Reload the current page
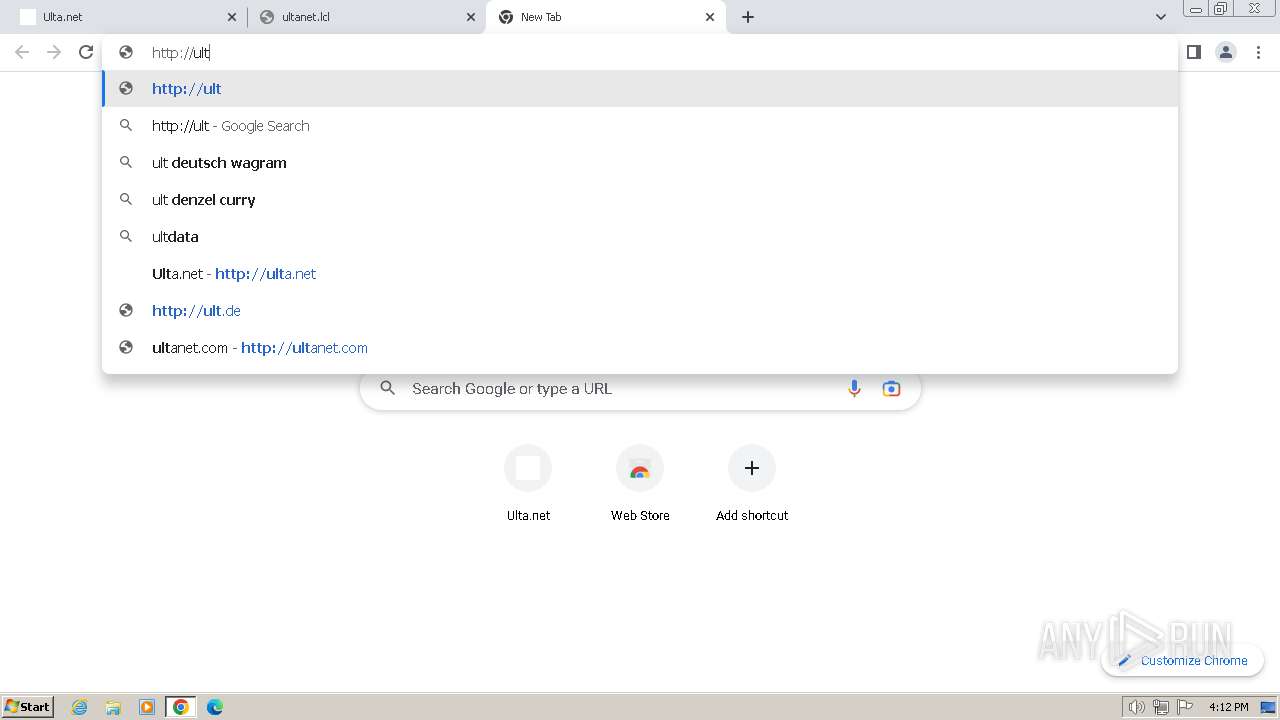This screenshot has height=720, width=1280. [86, 52]
